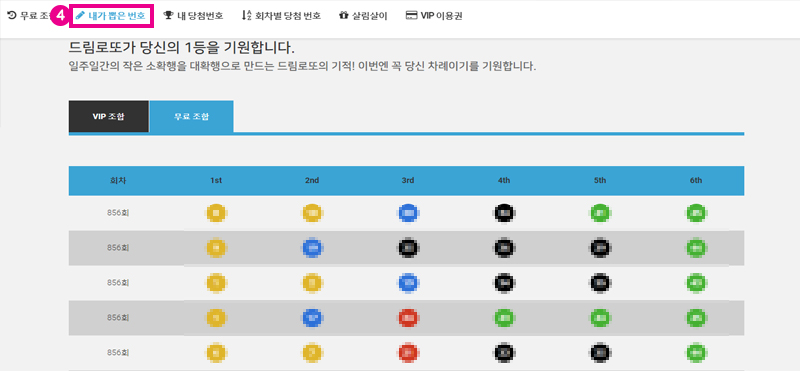Click the 5th column header
This screenshot has width=800, height=371.
(x=600, y=180)
